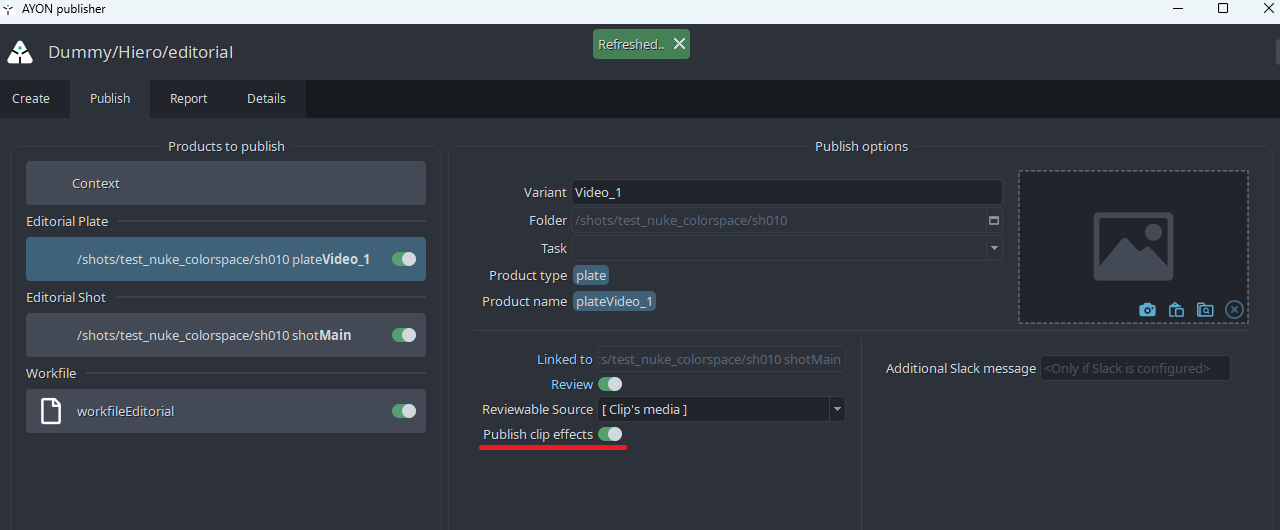Go to the Details tab
The image size is (1280, 530).
(x=266, y=99)
